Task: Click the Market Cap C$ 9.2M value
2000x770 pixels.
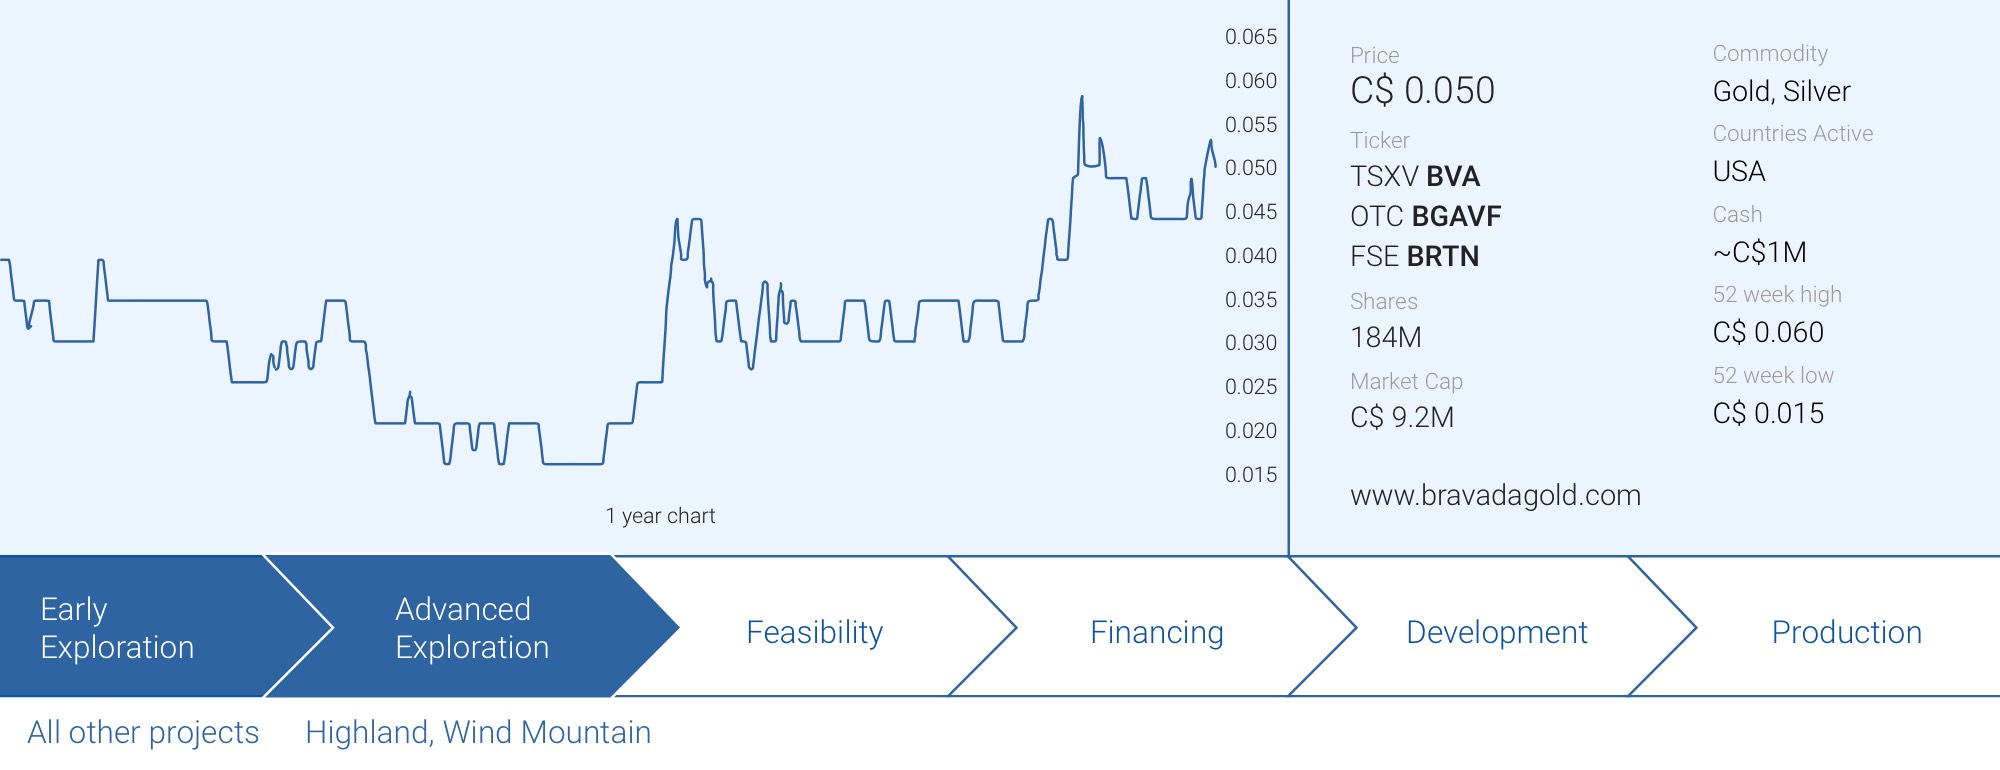Action: click(x=1402, y=417)
